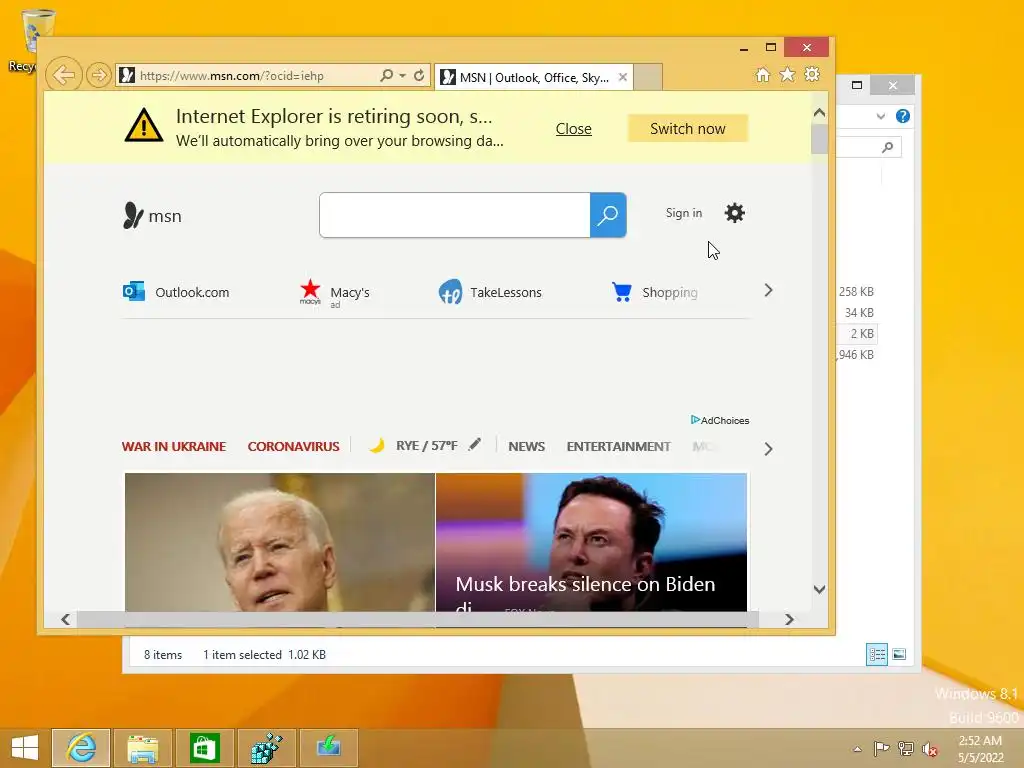Open a new blank tab

coord(648,77)
